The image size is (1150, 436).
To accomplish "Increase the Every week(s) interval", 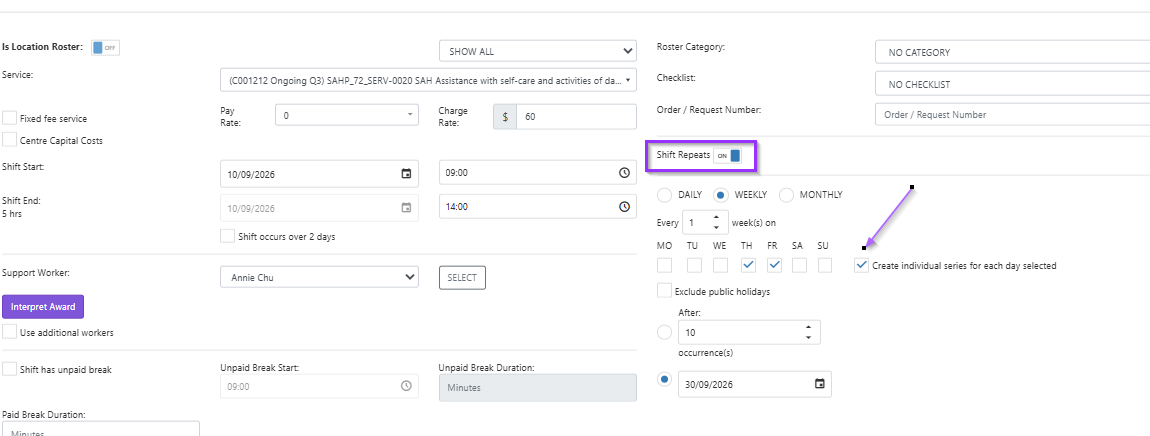I will click(x=716, y=217).
